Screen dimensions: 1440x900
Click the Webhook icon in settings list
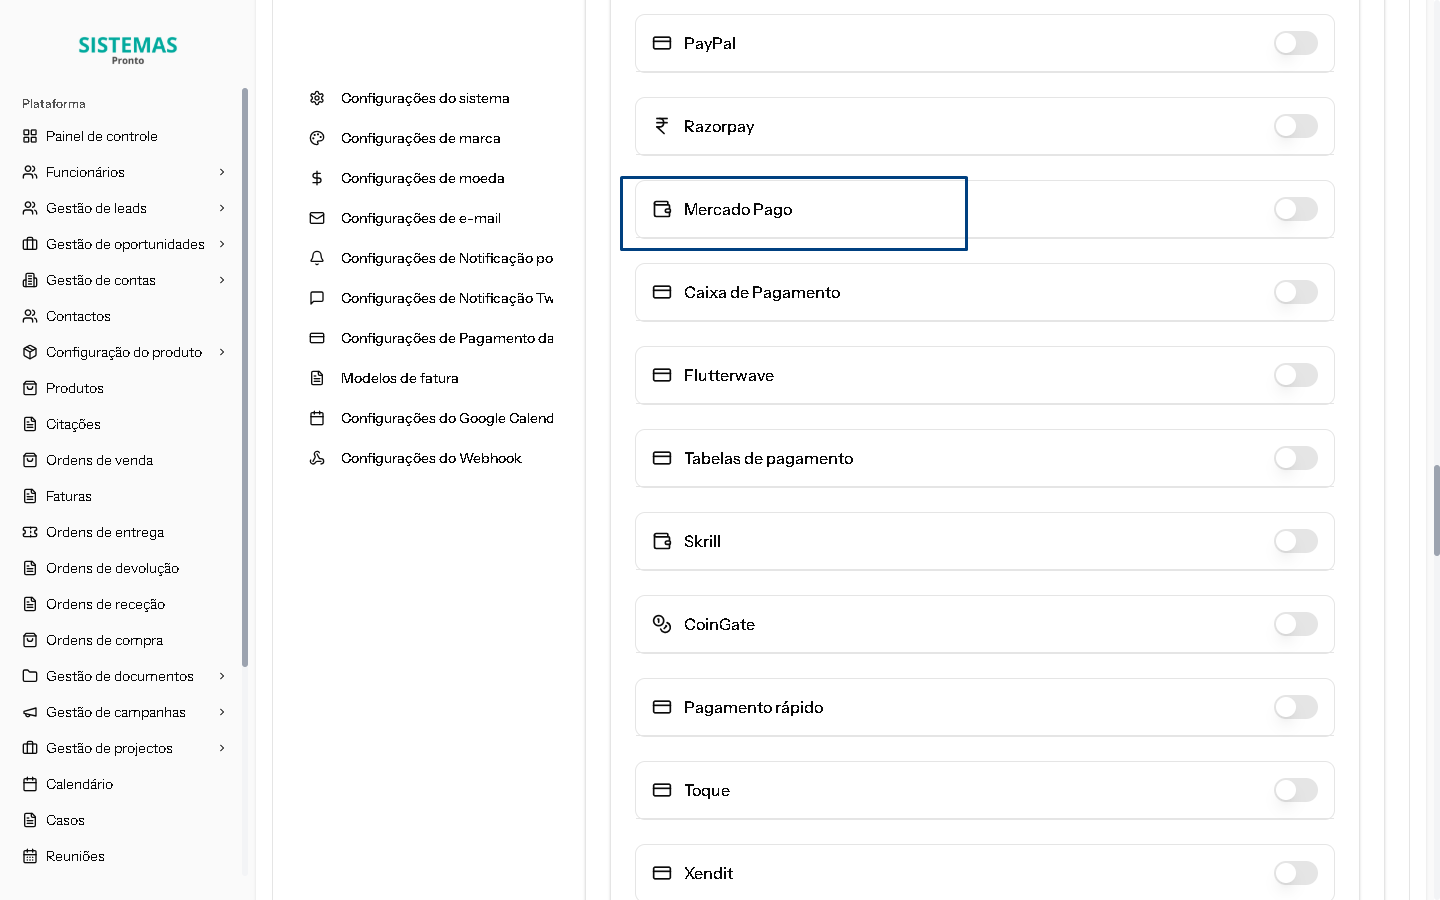pyautogui.click(x=317, y=458)
